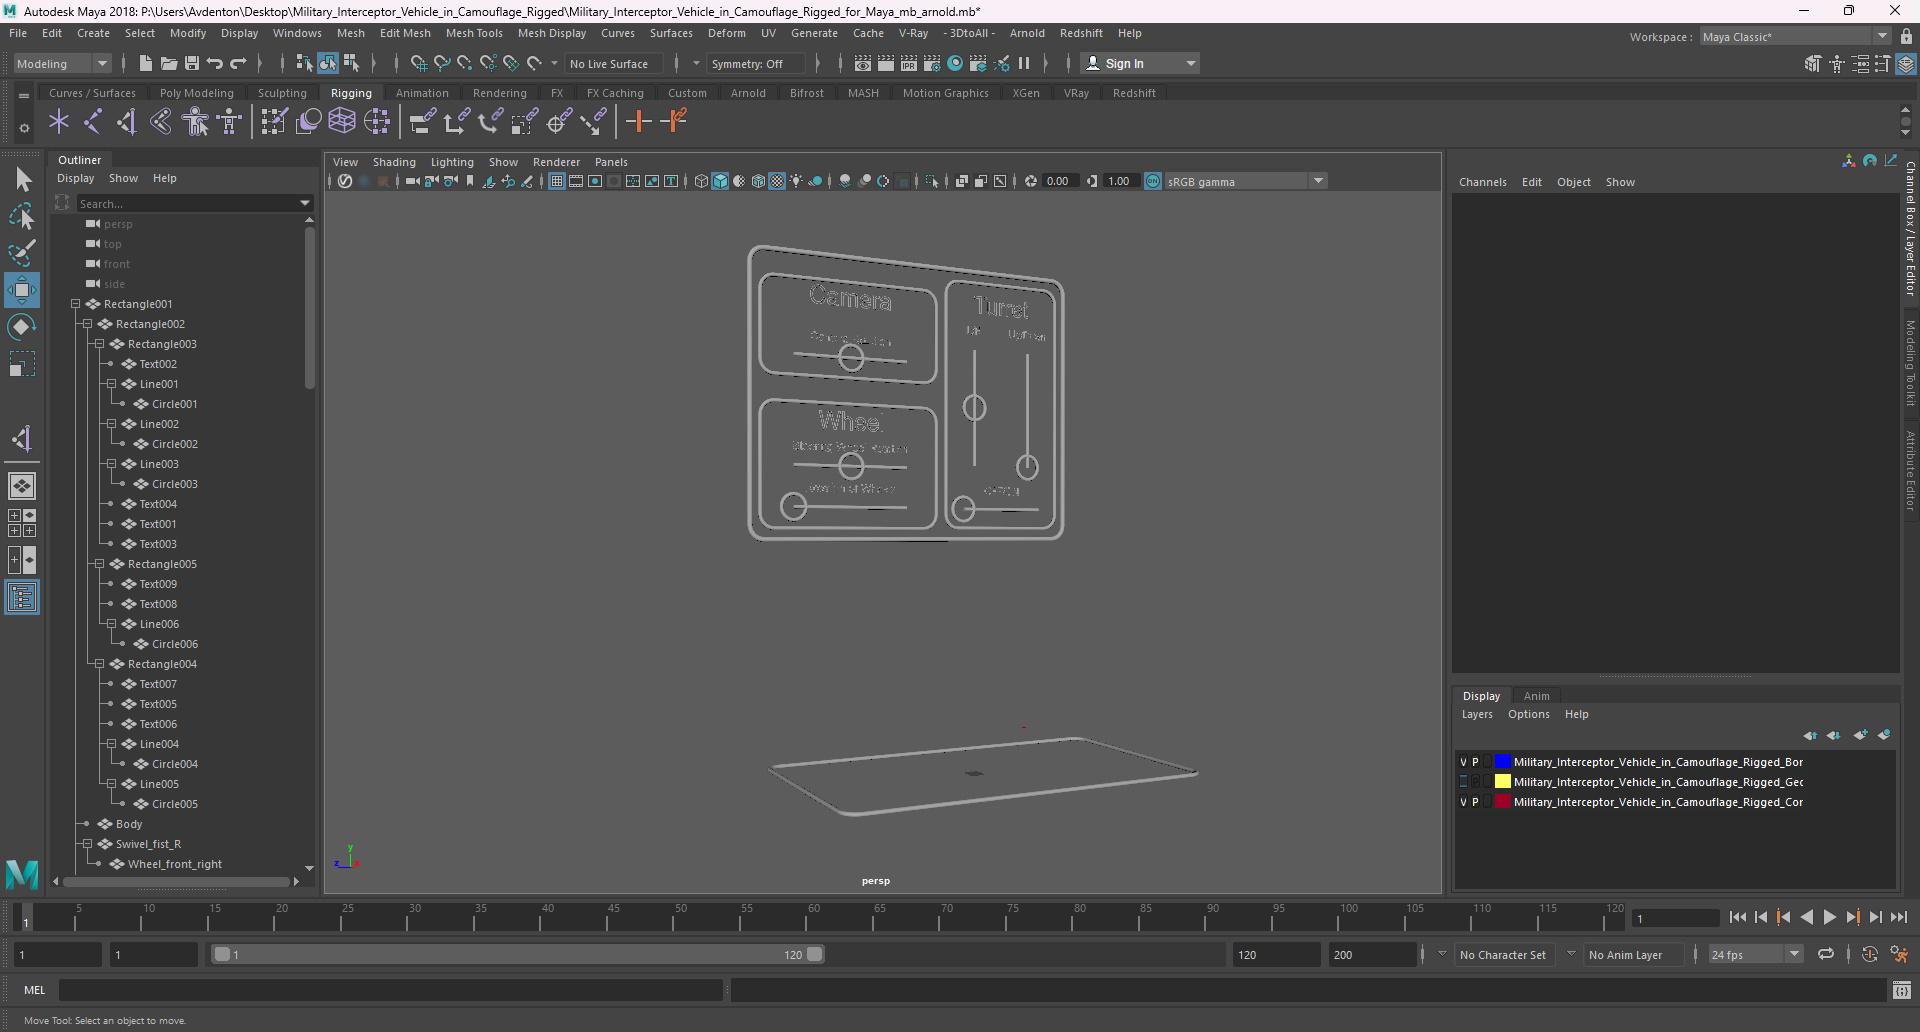Open the viewport Shading menu
This screenshot has height=1032, width=1920.
tap(394, 162)
